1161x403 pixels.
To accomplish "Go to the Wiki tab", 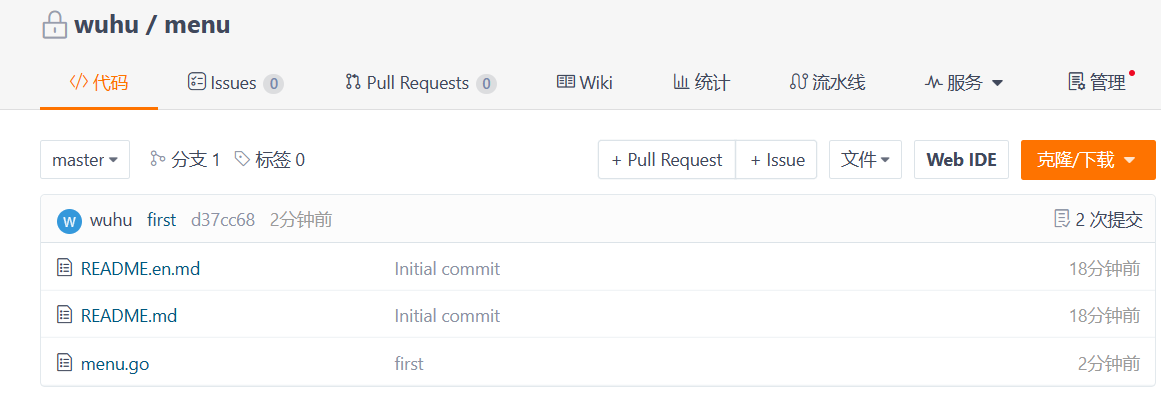I will (x=585, y=83).
